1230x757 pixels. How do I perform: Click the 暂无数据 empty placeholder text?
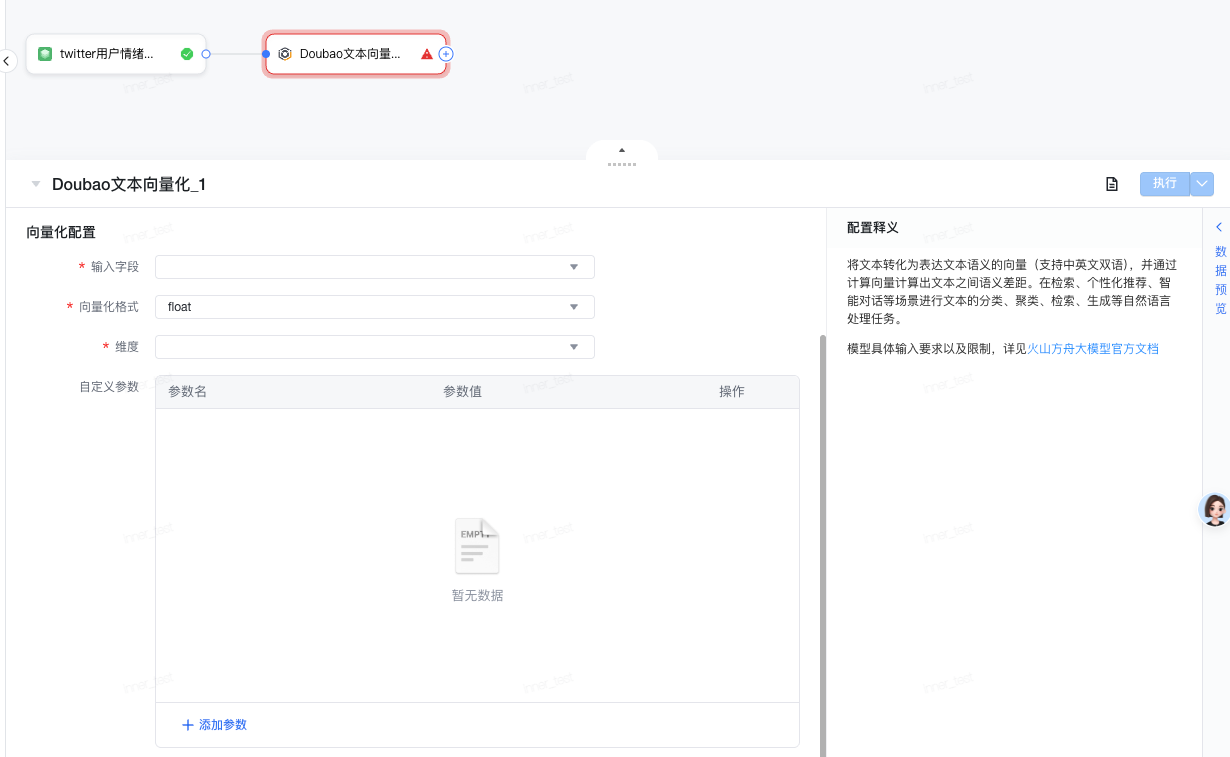(x=477, y=596)
